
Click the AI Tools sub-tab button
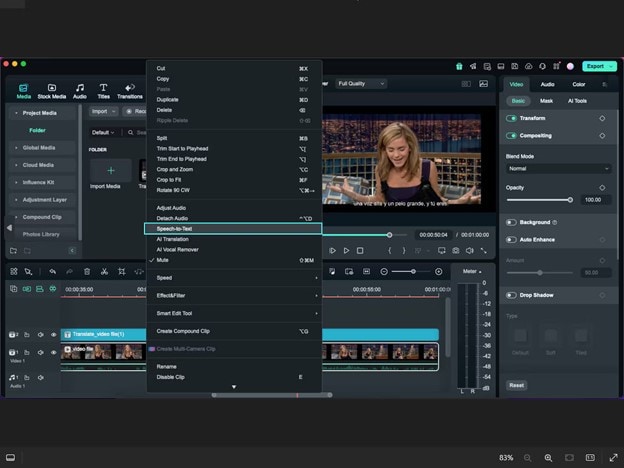point(577,101)
